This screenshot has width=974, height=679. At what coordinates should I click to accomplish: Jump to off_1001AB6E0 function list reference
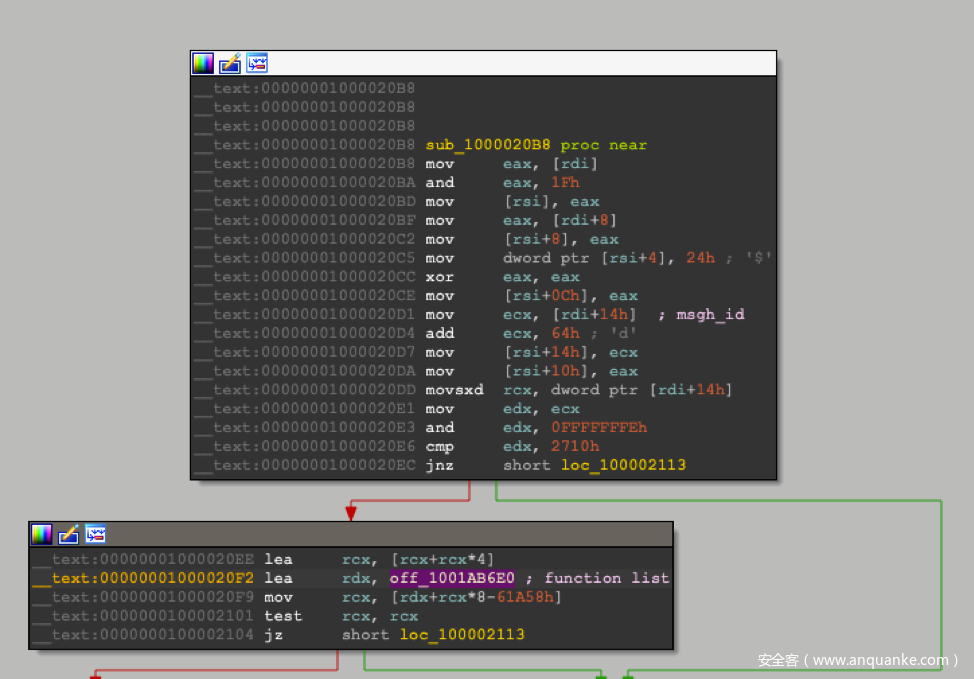coord(452,578)
